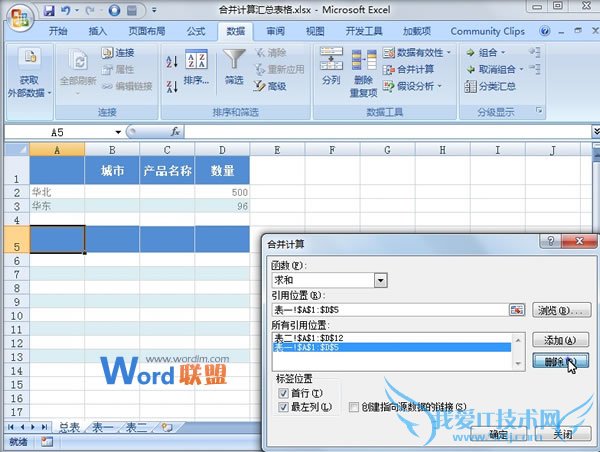This screenshot has width=600, height=452.
Task: Click the Reference (引用位置) input field
Action: (390, 310)
